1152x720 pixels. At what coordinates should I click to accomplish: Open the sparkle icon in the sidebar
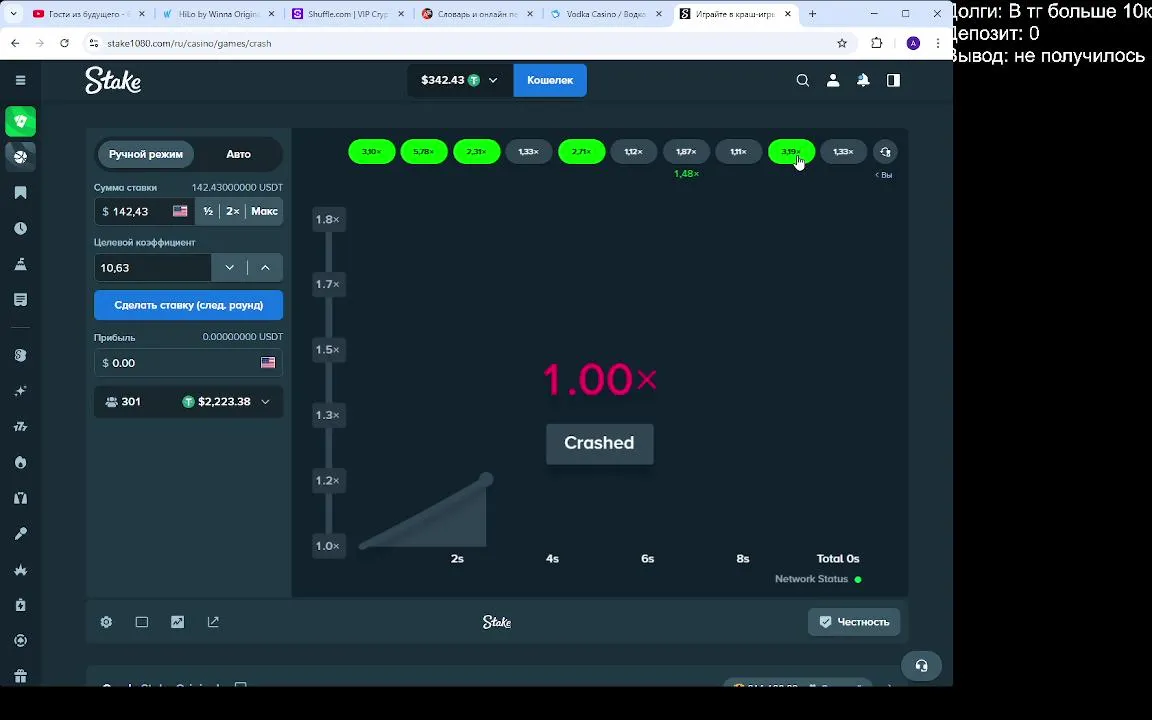tap(21, 391)
